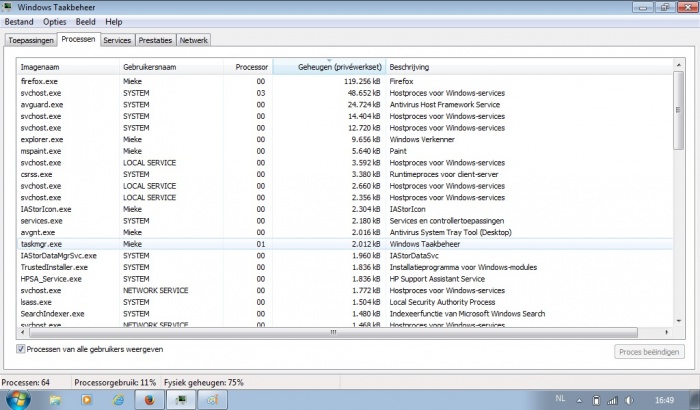
Task: Open the volume speaker tray icon
Action: point(629,400)
